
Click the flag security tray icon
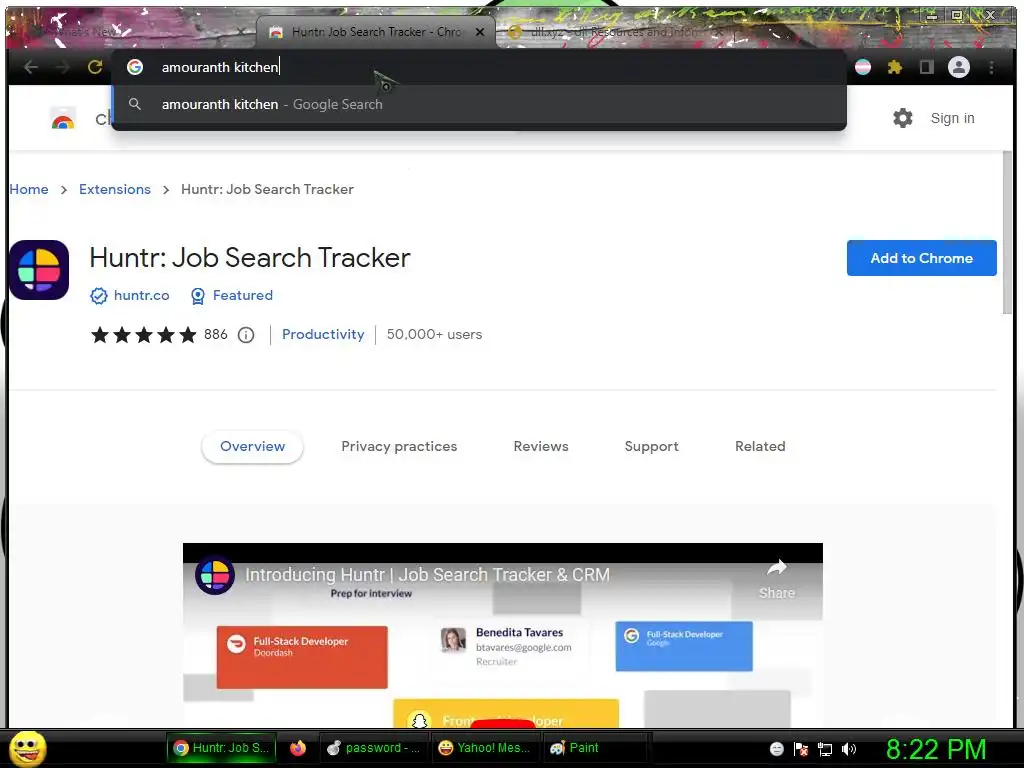pyautogui.click(x=801, y=749)
